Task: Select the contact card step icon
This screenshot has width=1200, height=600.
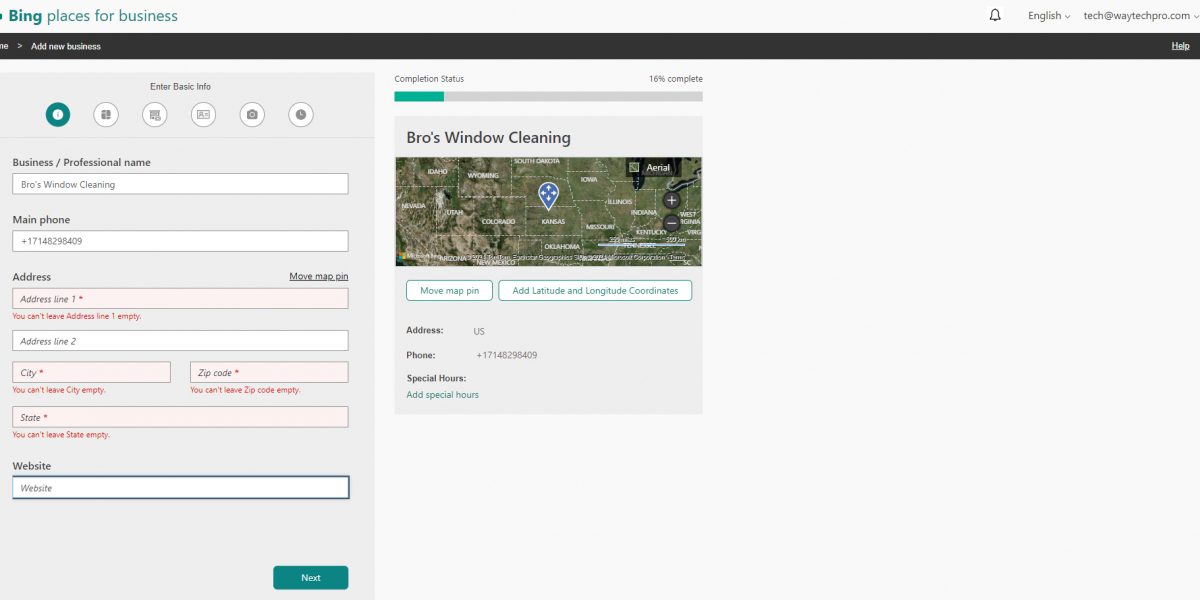Action: [x=203, y=115]
